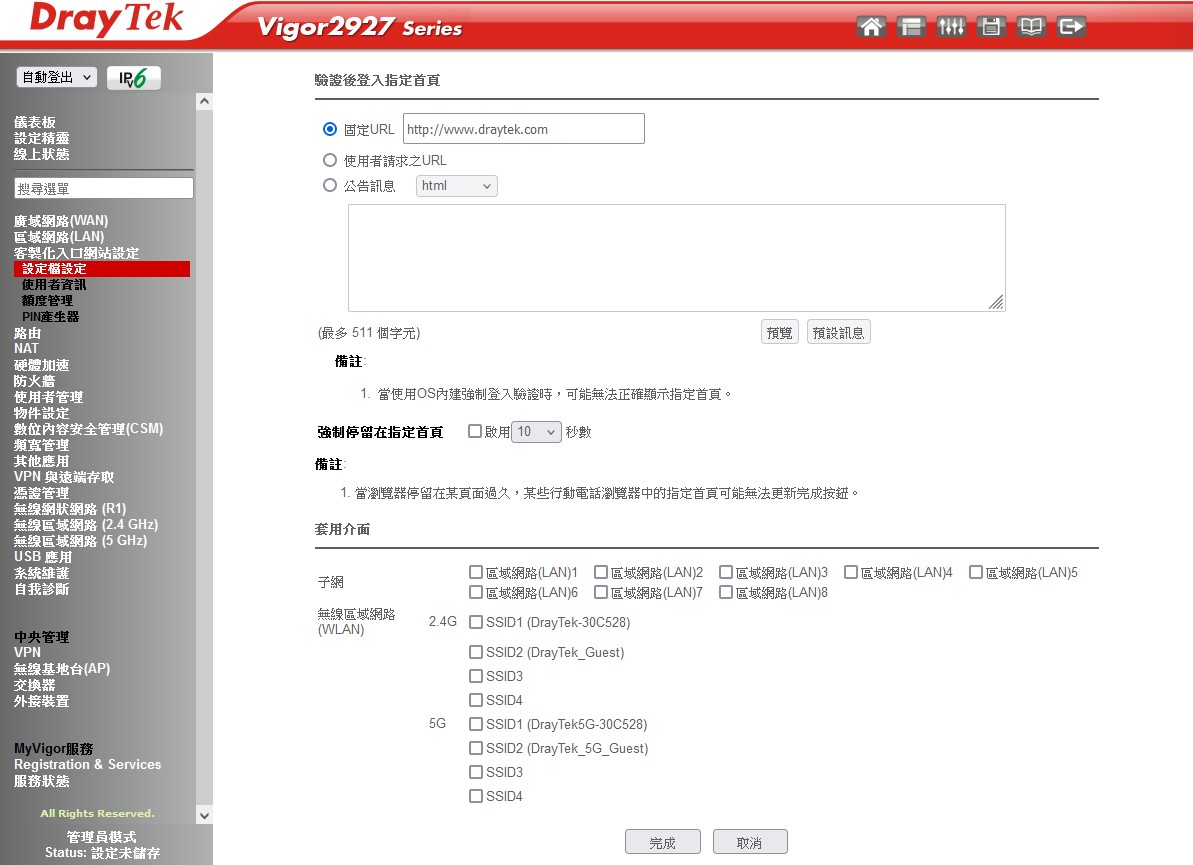Click the IPv6 icon button
Viewport: 1193px width, 865px height.
pyautogui.click(x=133, y=78)
